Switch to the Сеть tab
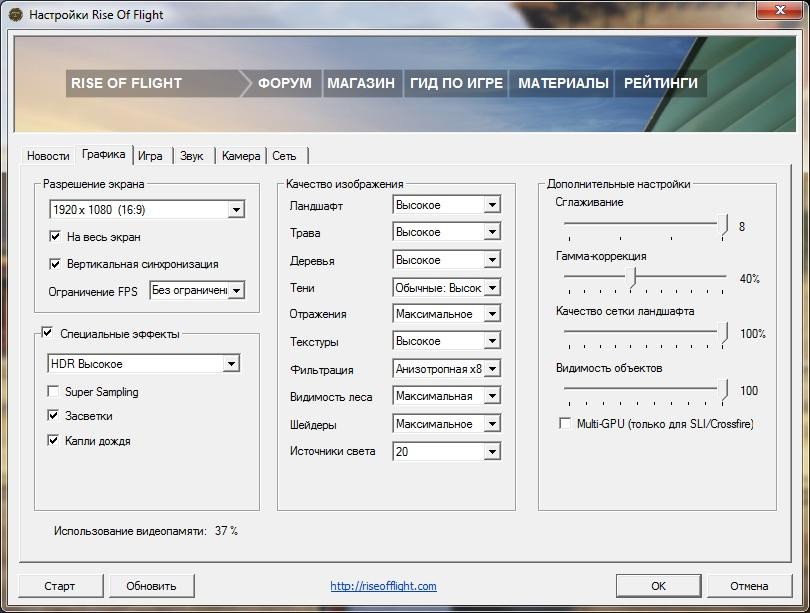 pos(285,156)
